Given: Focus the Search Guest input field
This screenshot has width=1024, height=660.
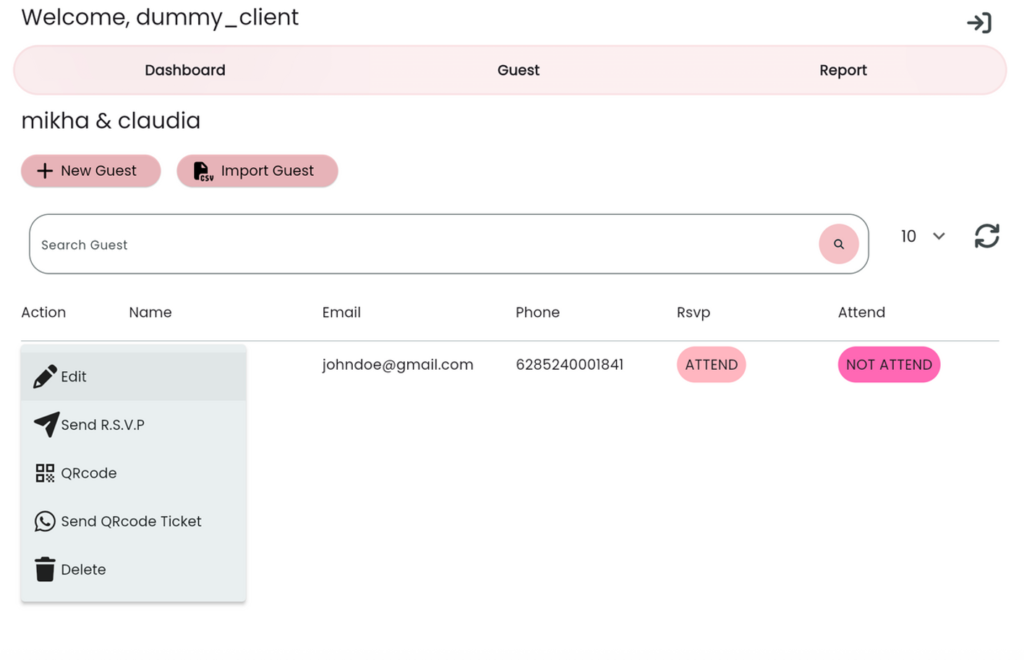Looking at the screenshot, I should pyautogui.click(x=420, y=245).
